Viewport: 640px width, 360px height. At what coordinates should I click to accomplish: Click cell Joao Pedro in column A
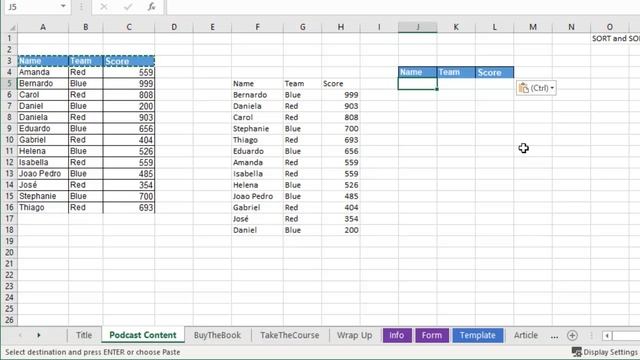click(x=43, y=174)
